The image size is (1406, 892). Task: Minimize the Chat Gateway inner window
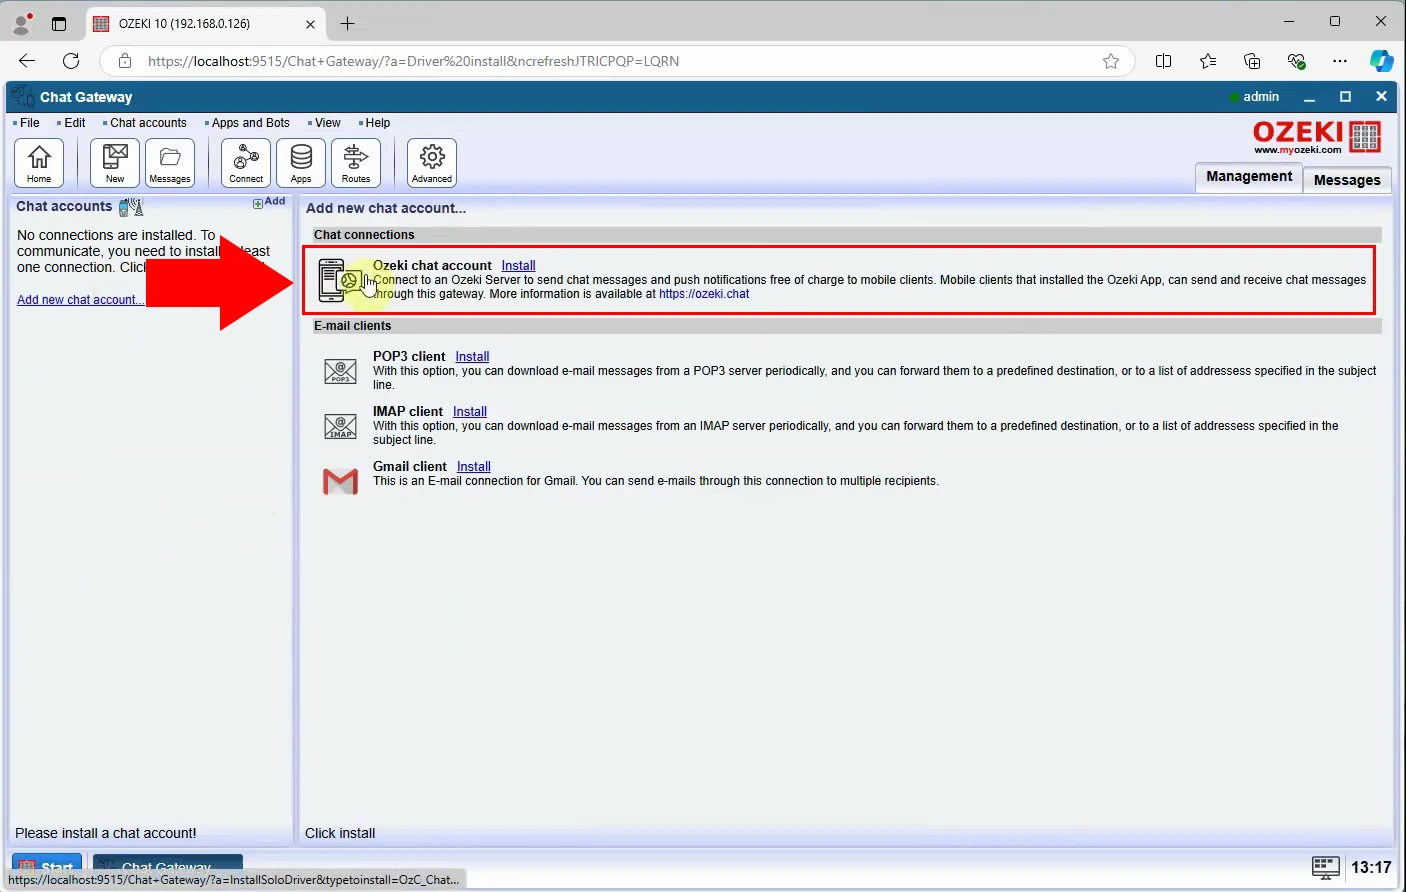pos(1309,98)
